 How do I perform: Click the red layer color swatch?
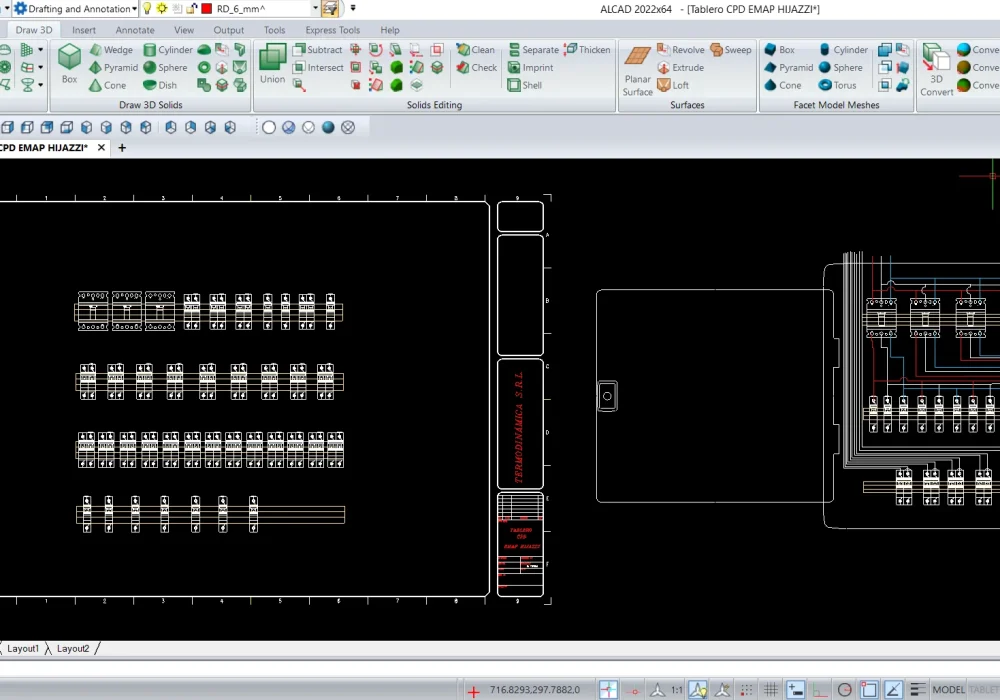(x=204, y=9)
